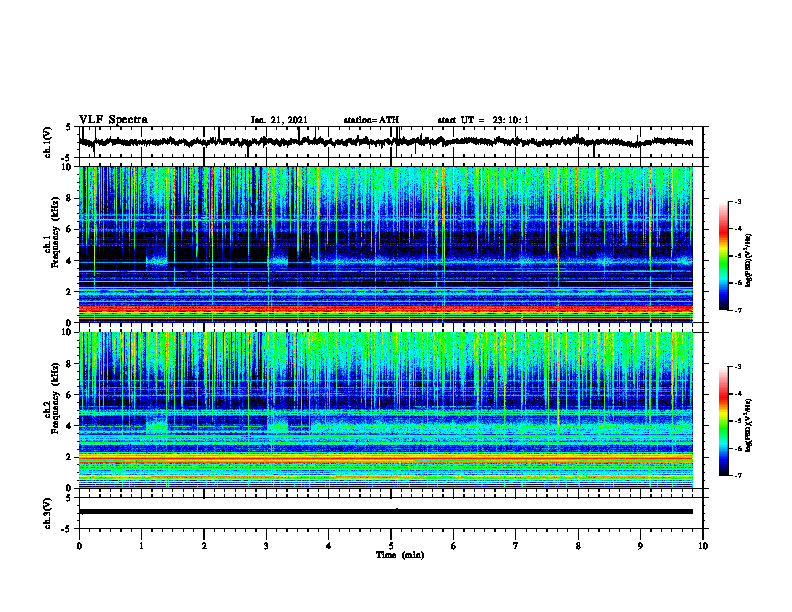Click time axis tick label '2'
Screen dimensions: 792x612
click(x=204, y=546)
